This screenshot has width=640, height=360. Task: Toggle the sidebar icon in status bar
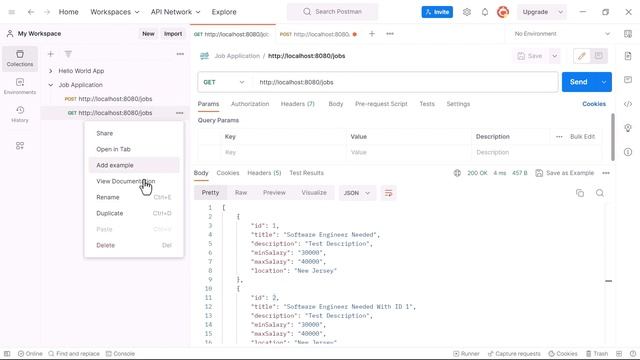coord(7,354)
